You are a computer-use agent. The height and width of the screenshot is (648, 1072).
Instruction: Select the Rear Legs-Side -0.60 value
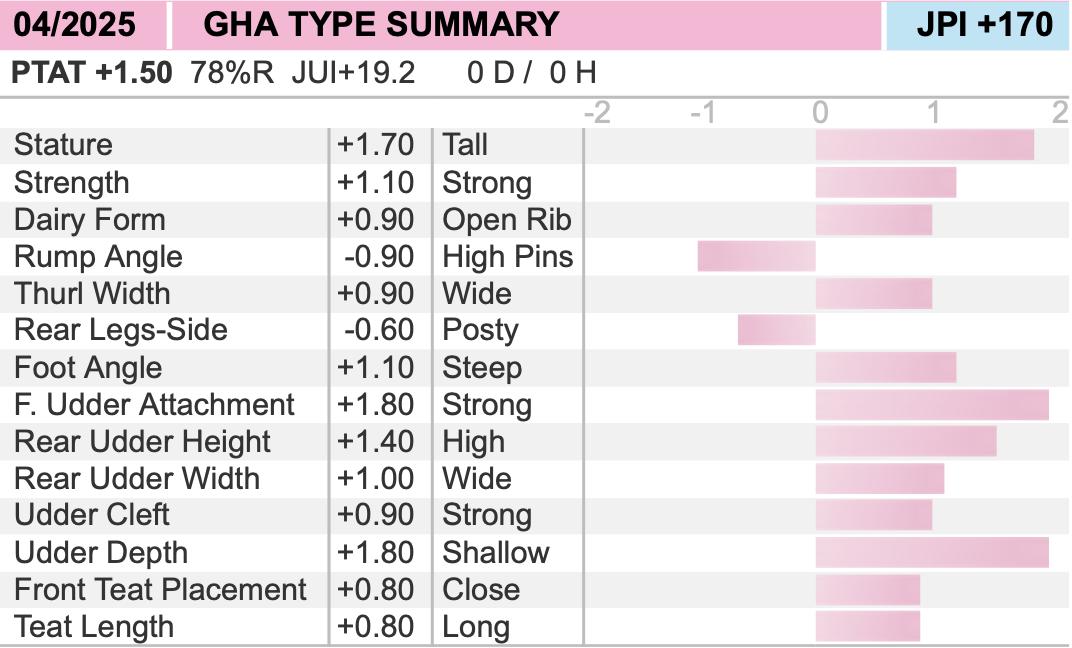(x=379, y=330)
